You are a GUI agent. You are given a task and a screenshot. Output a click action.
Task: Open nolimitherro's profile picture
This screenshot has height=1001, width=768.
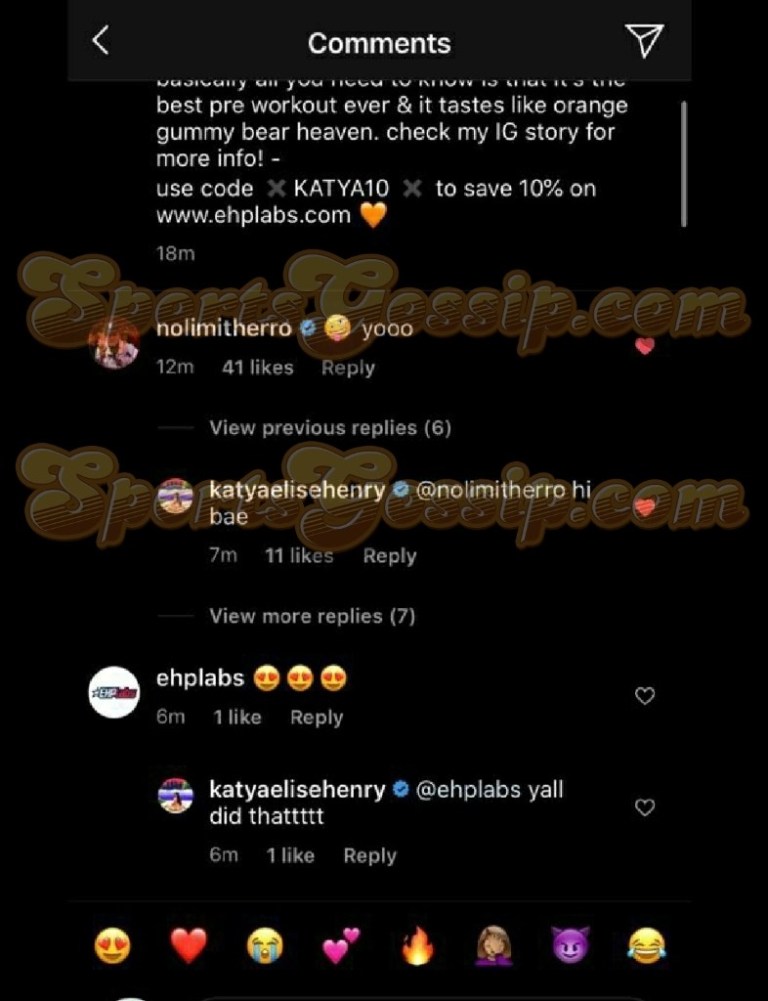115,344
